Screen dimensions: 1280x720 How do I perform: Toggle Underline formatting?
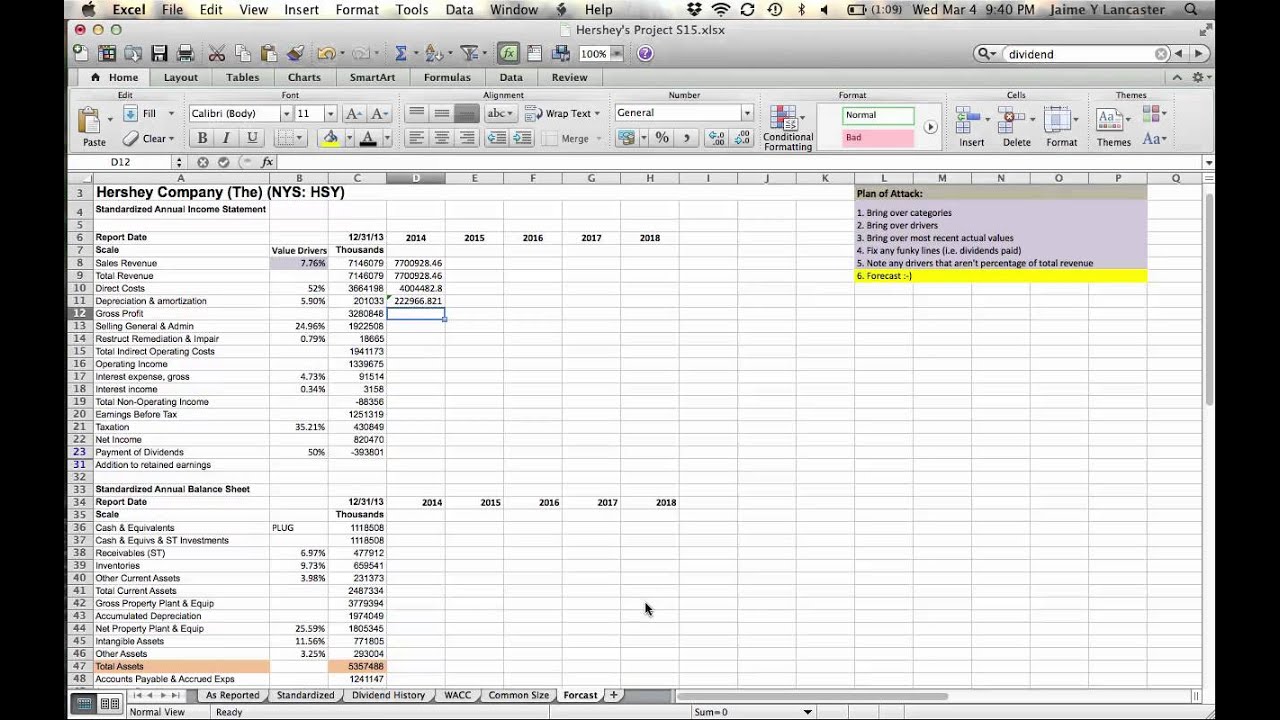pos(252,138)
